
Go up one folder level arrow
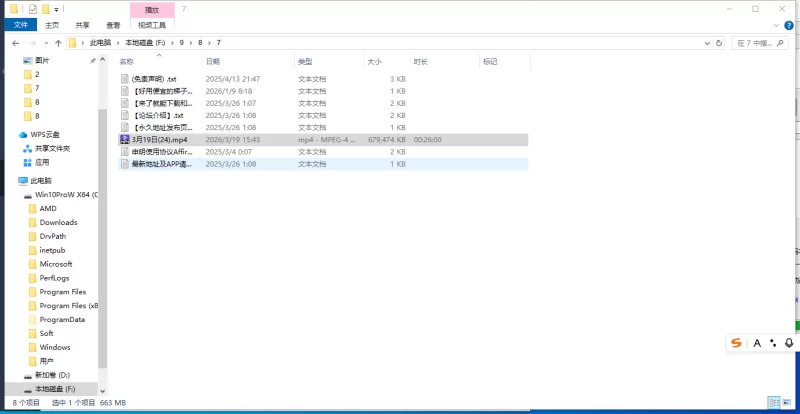point(58,43)
